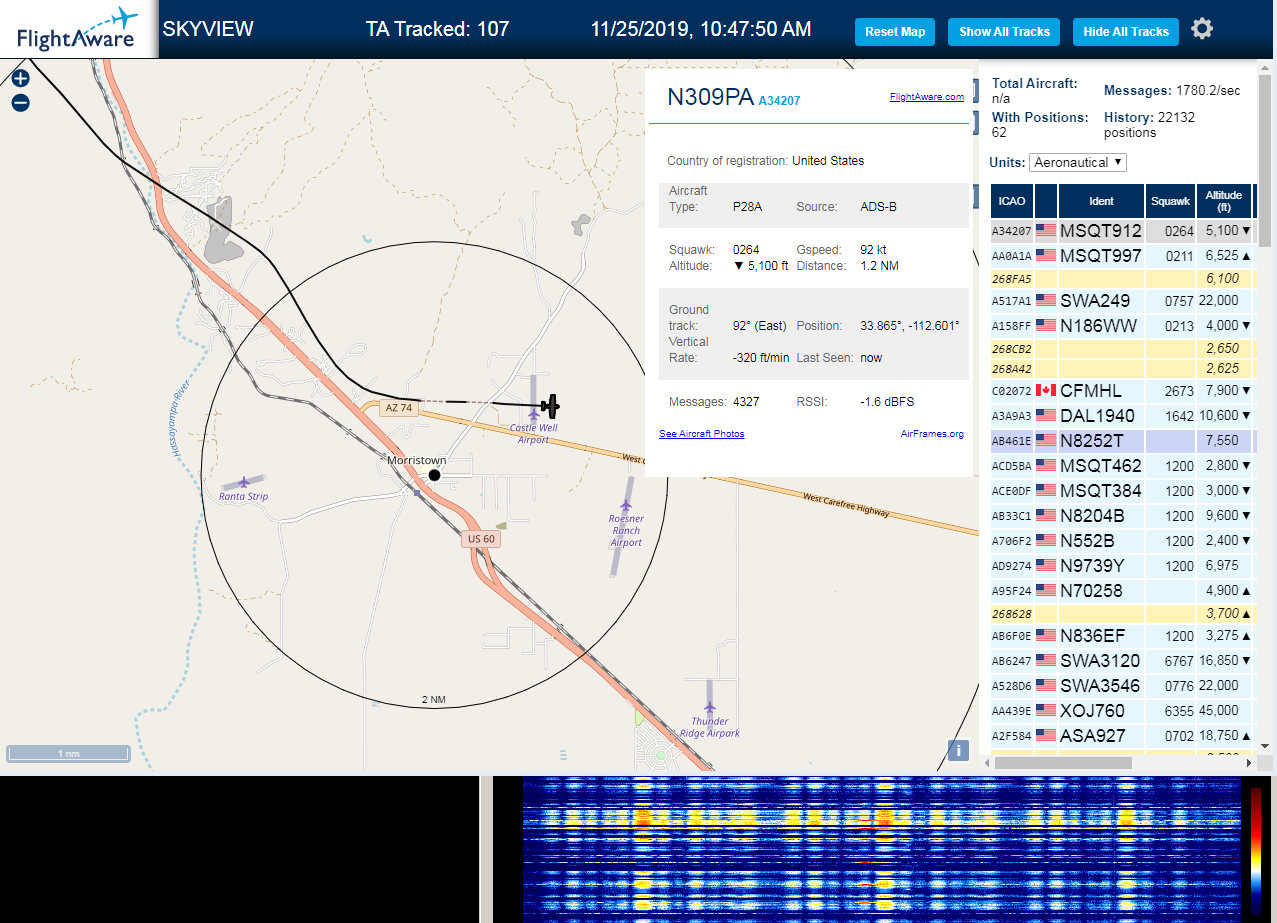Click the Morristown map label
The height and width of the screenshot is (923, 1277).
point(417,461)
